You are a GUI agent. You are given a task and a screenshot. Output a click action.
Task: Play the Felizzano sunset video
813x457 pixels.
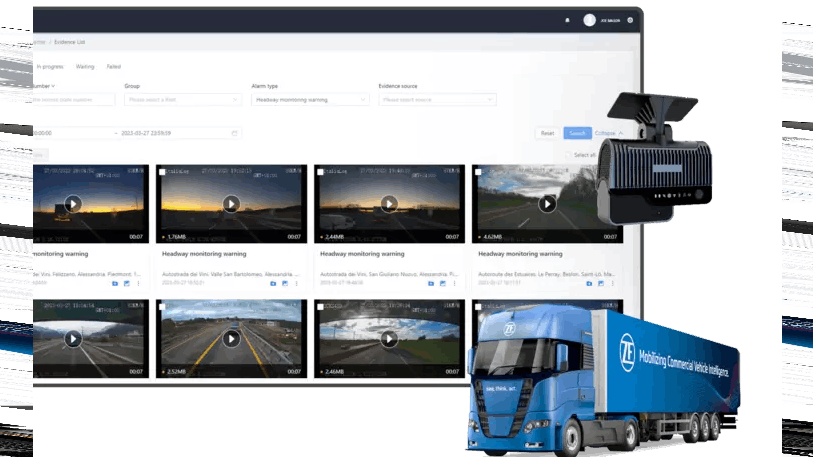click(73, 204)
